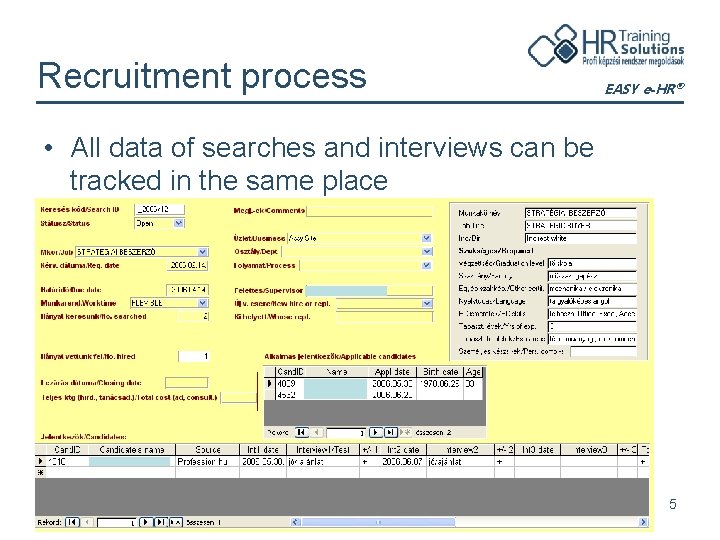Image resolution: width=720 pixels, height=540 pixels.
Task: Click the Int1 date column header
Action: tap(263, 450)
